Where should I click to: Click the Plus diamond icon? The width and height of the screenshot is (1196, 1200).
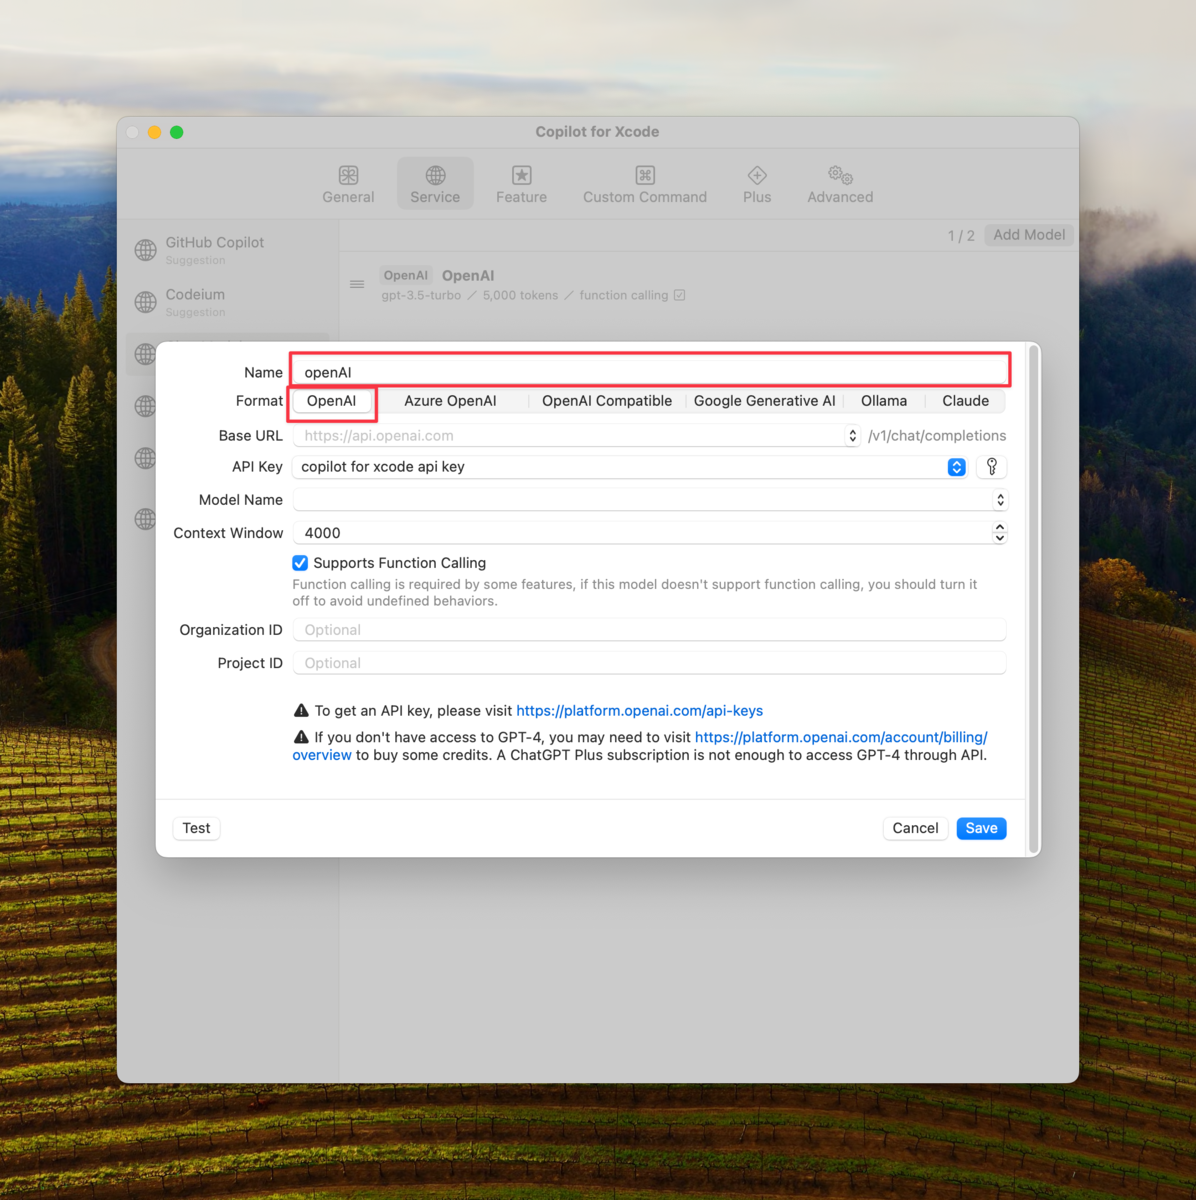pyautogui.click(x=757, y=175)
